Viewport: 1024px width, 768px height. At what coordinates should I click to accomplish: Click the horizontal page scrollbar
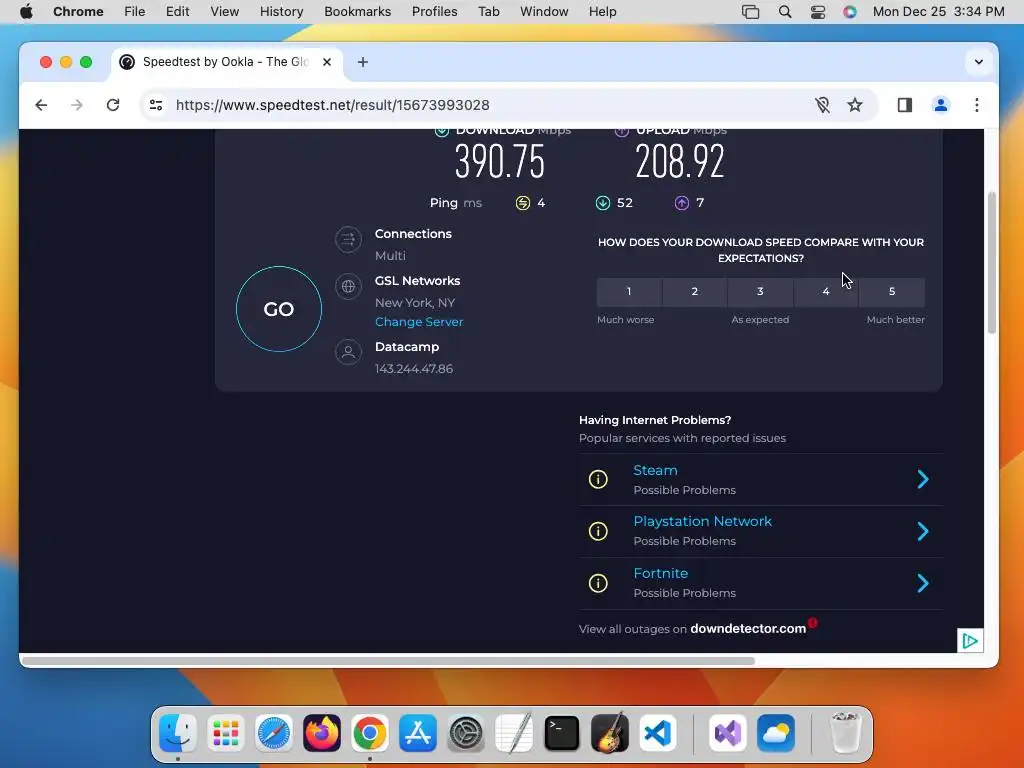coord(389,661)
